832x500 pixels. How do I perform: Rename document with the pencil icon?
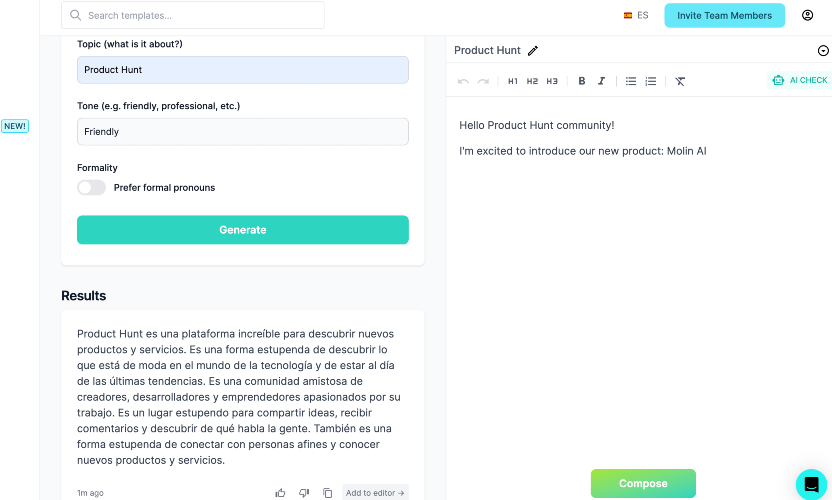pyautogui.click(x=533, y=51)
